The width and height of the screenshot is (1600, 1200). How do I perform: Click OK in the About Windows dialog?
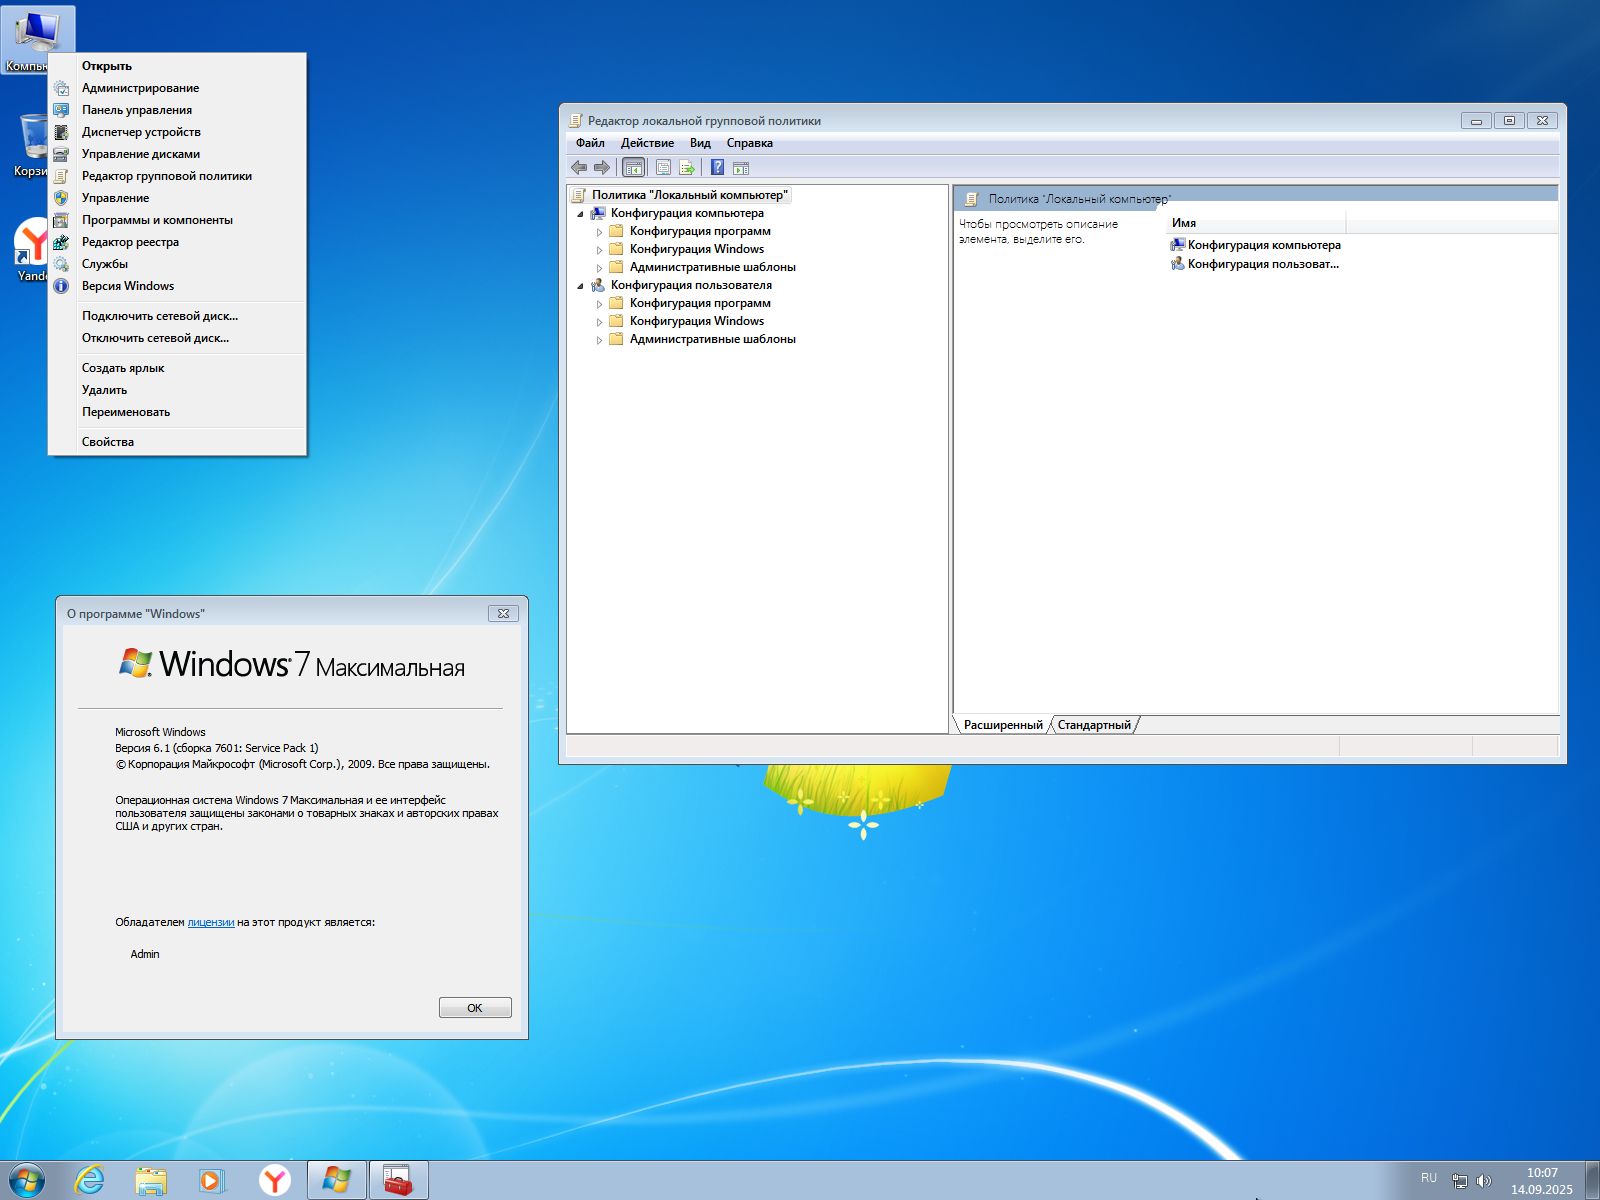coord(475,1008)
